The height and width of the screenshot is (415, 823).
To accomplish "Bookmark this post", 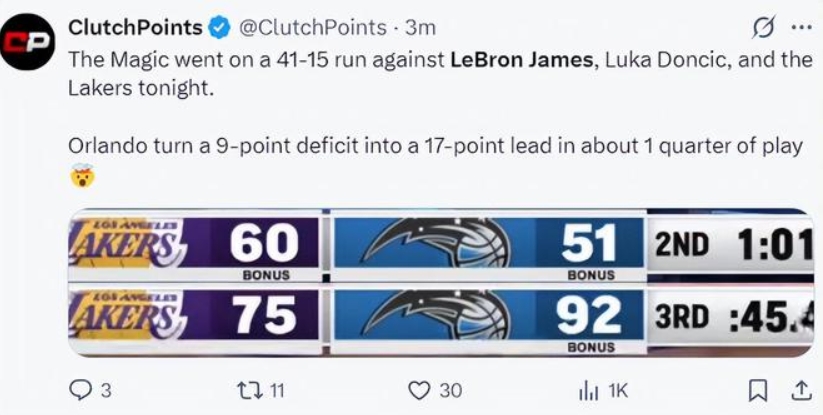I will pyautogui.click(x=759, y=390).
